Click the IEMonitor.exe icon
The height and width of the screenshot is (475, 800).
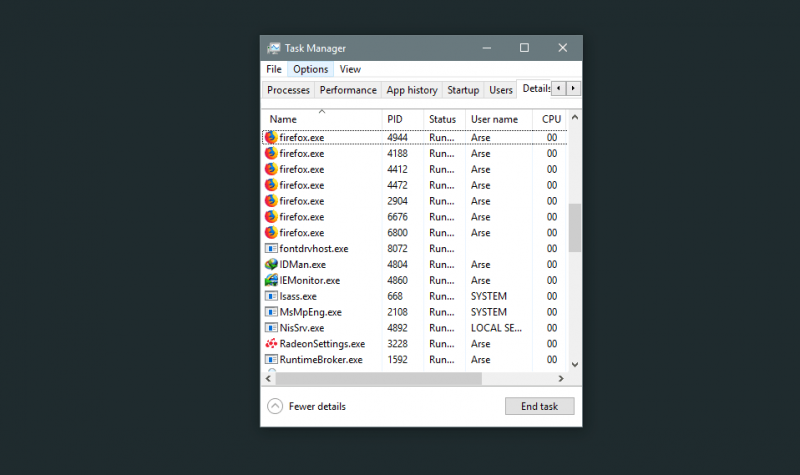click(271, 280)
